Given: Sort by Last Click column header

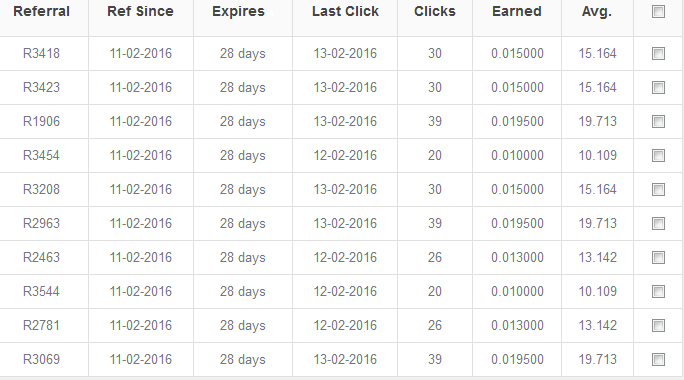Looking at the screenshot, I should 345,11.
